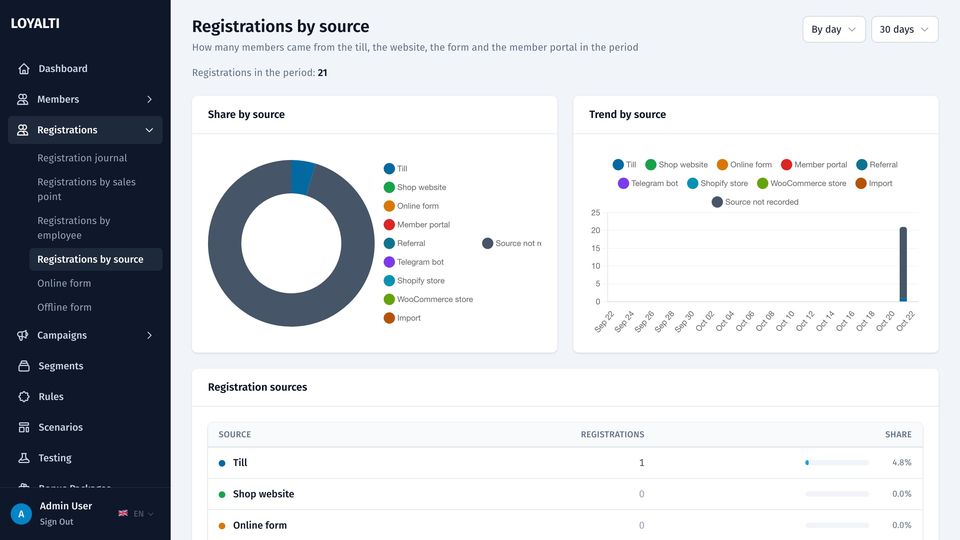
Task: Click the blue Till donut slice
Action: pyautogui.click(x=302, y=177)
